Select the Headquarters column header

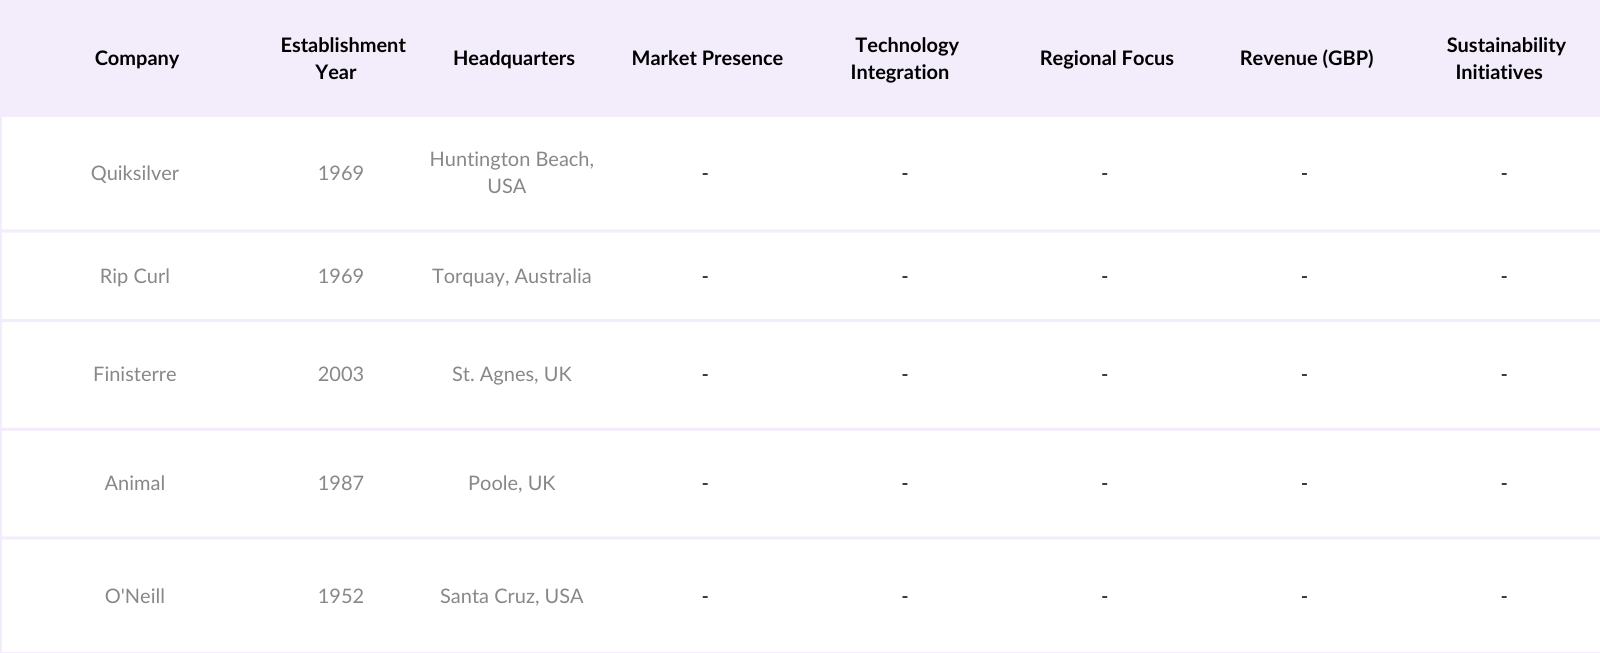point(513,58)
